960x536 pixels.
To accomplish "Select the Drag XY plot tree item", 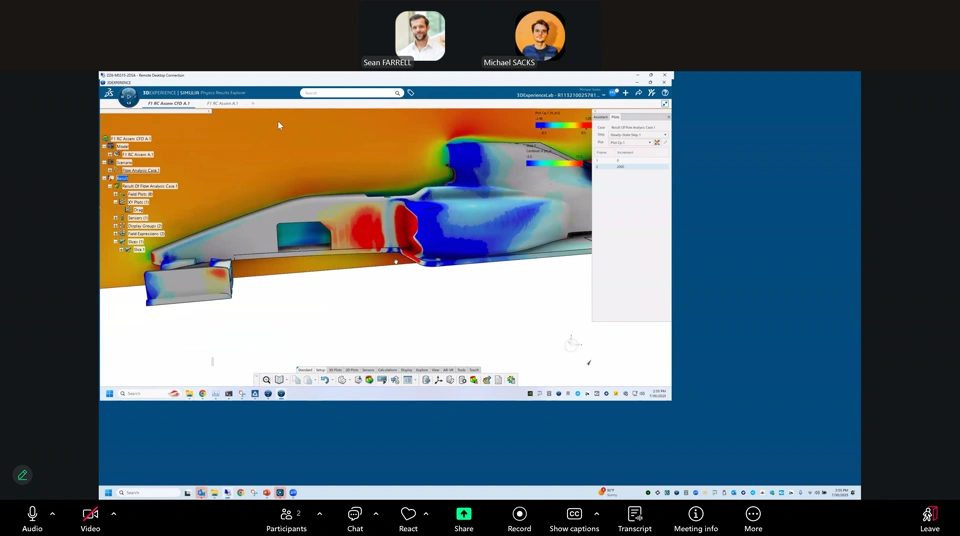I will pyautogui.click(x=138, y=209).
